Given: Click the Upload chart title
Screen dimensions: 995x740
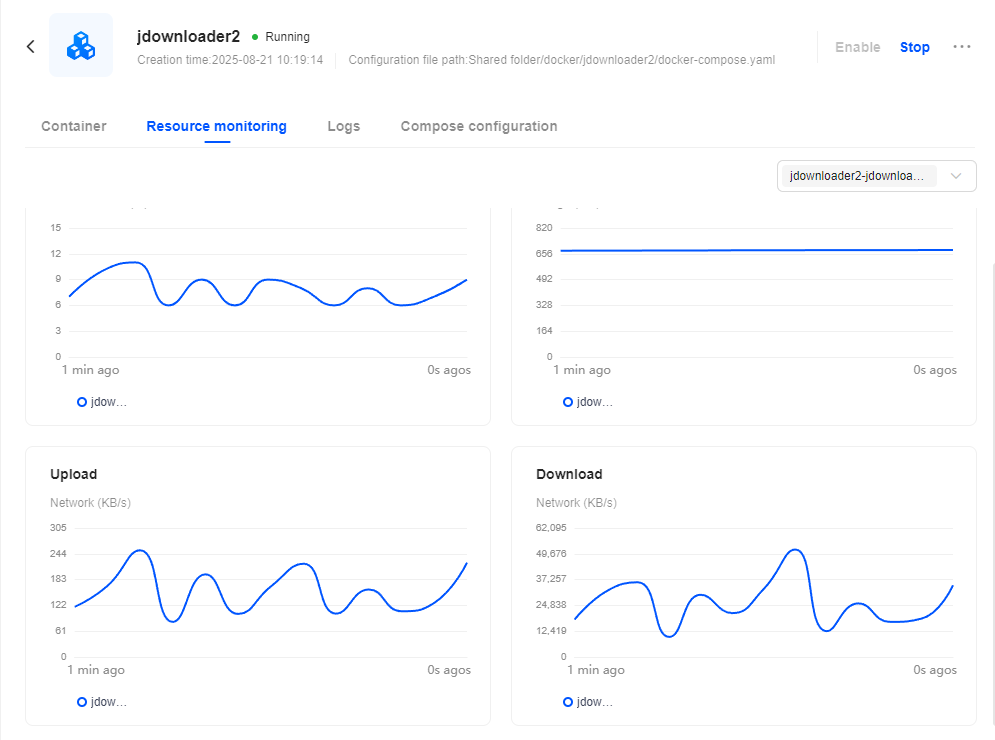Looking at the screenshot, I should coord(74,474).
